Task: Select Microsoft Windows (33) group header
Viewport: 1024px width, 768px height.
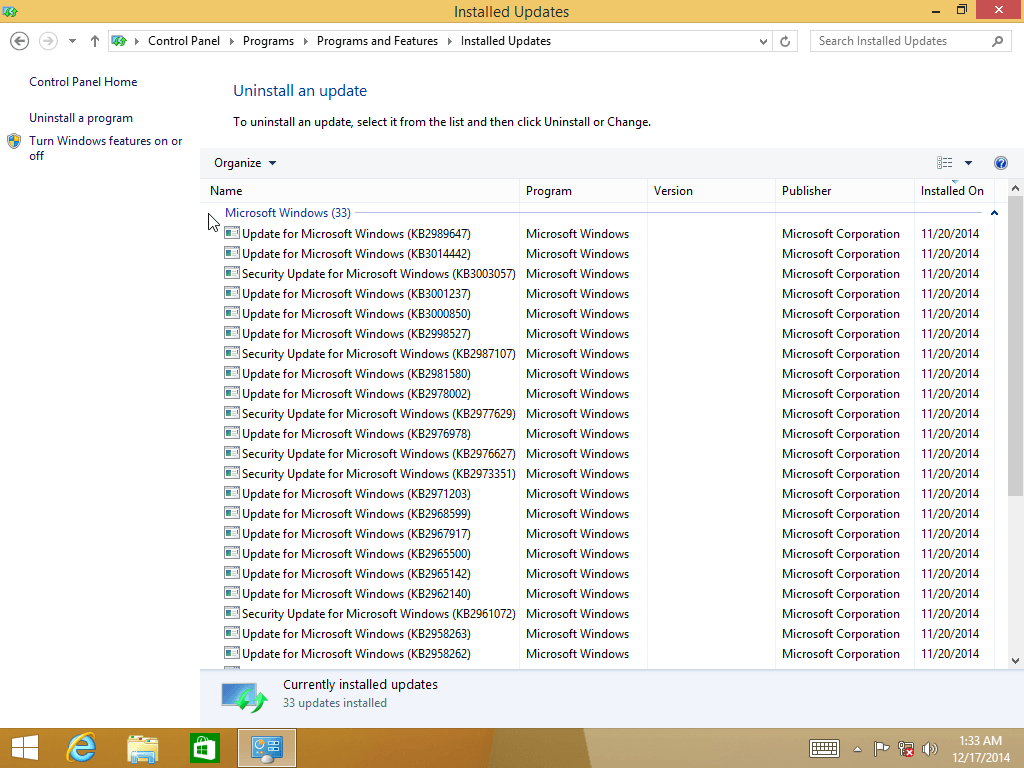Action: coord(287,213)
